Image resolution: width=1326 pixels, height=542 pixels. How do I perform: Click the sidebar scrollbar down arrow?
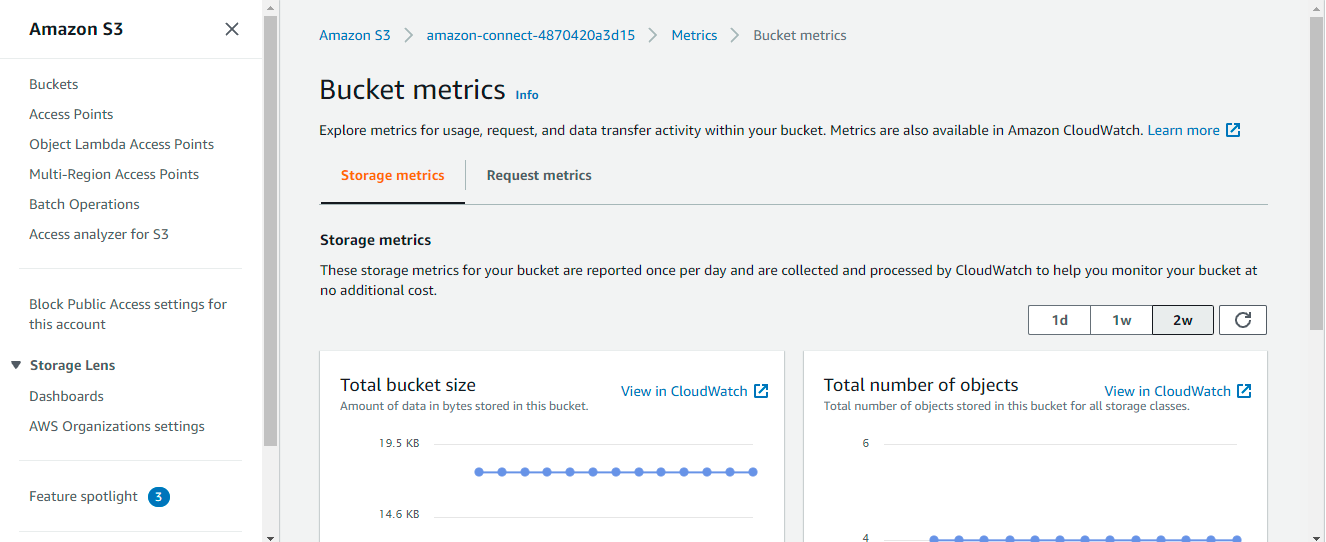270,536
